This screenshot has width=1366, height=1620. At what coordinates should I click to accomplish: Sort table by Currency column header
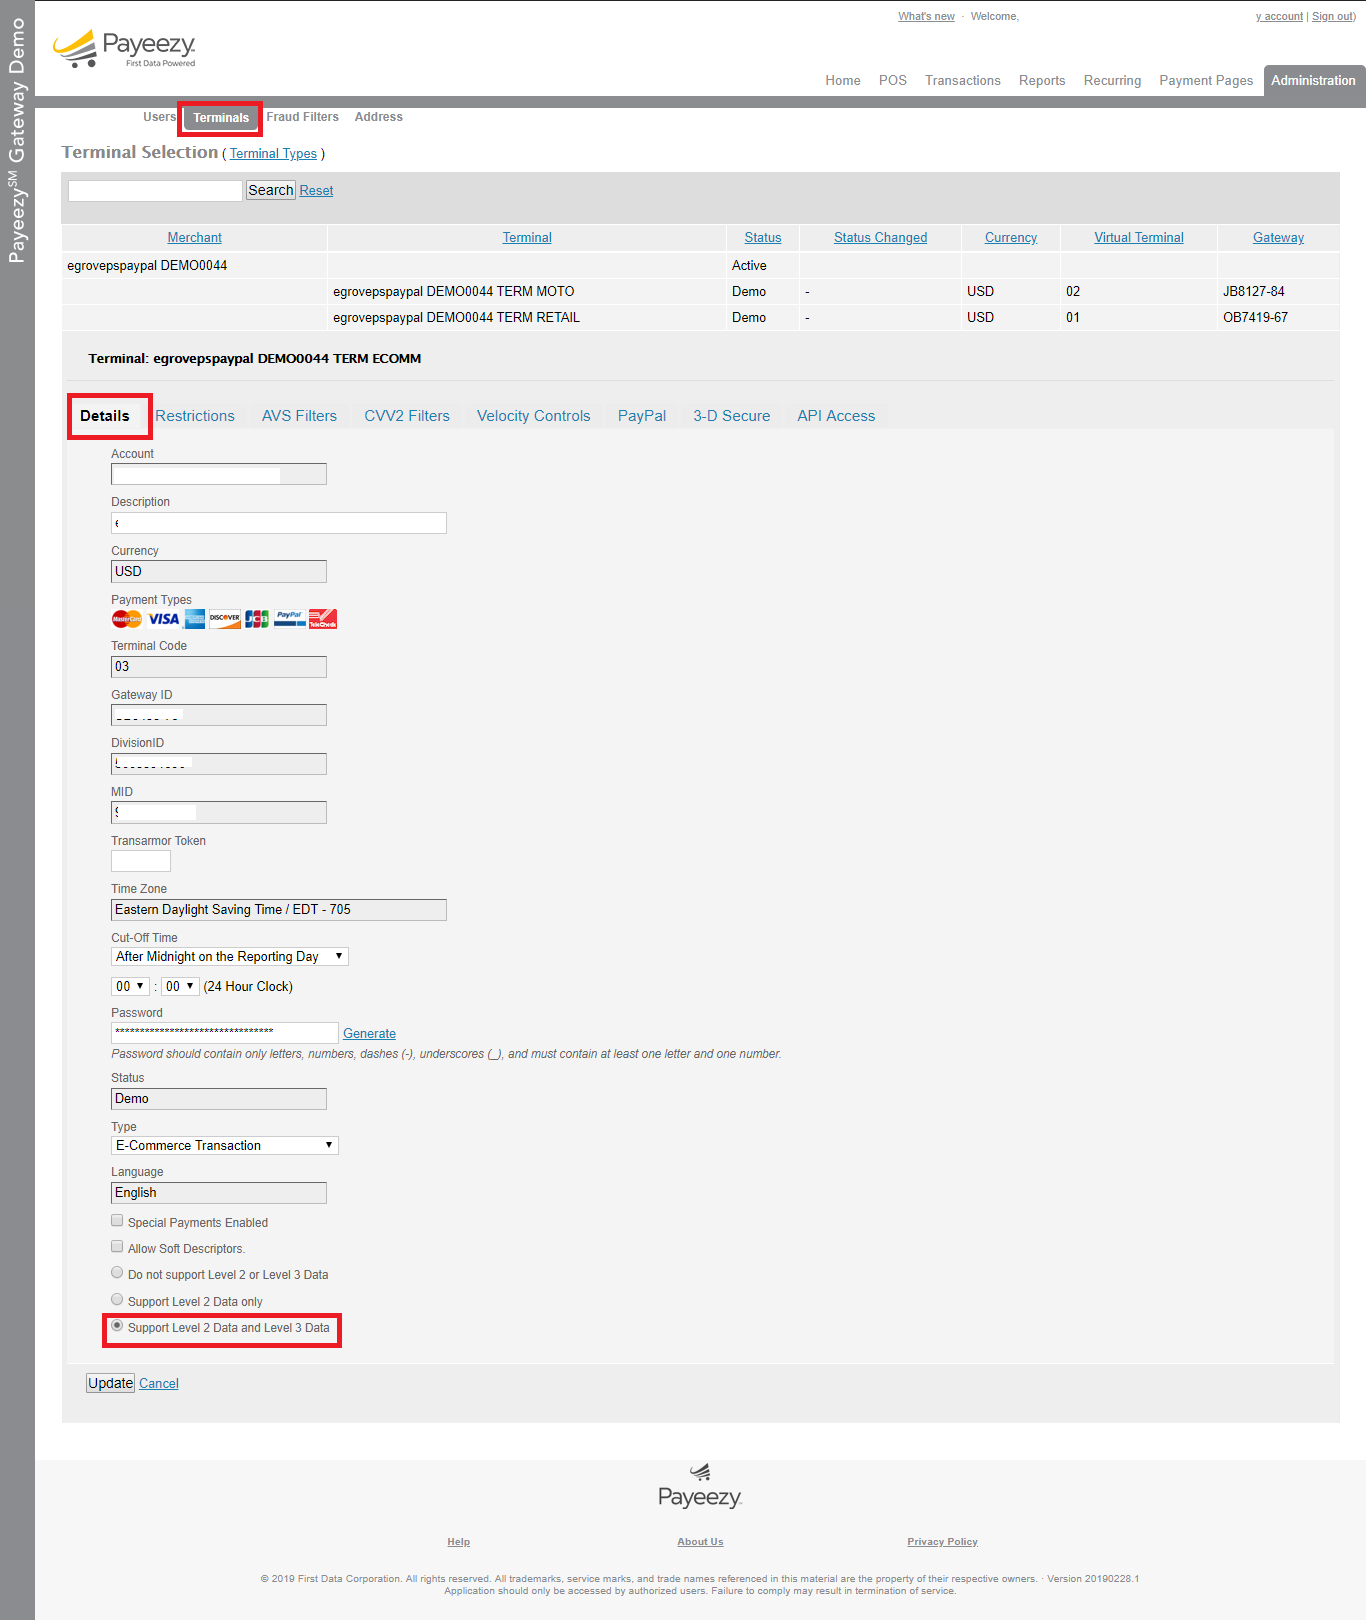pyautogui.click(x=1011, y=238)
